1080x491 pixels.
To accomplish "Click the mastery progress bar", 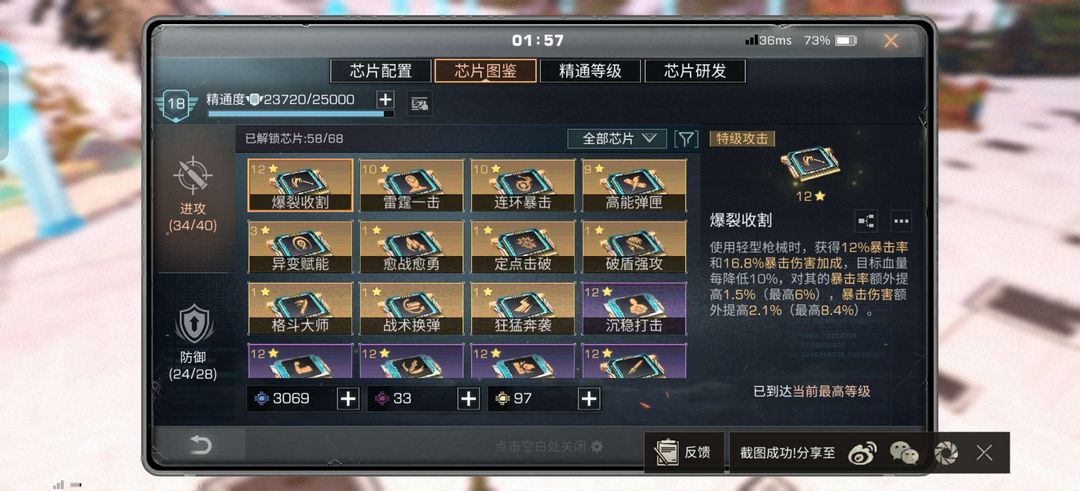I will 301,114.
